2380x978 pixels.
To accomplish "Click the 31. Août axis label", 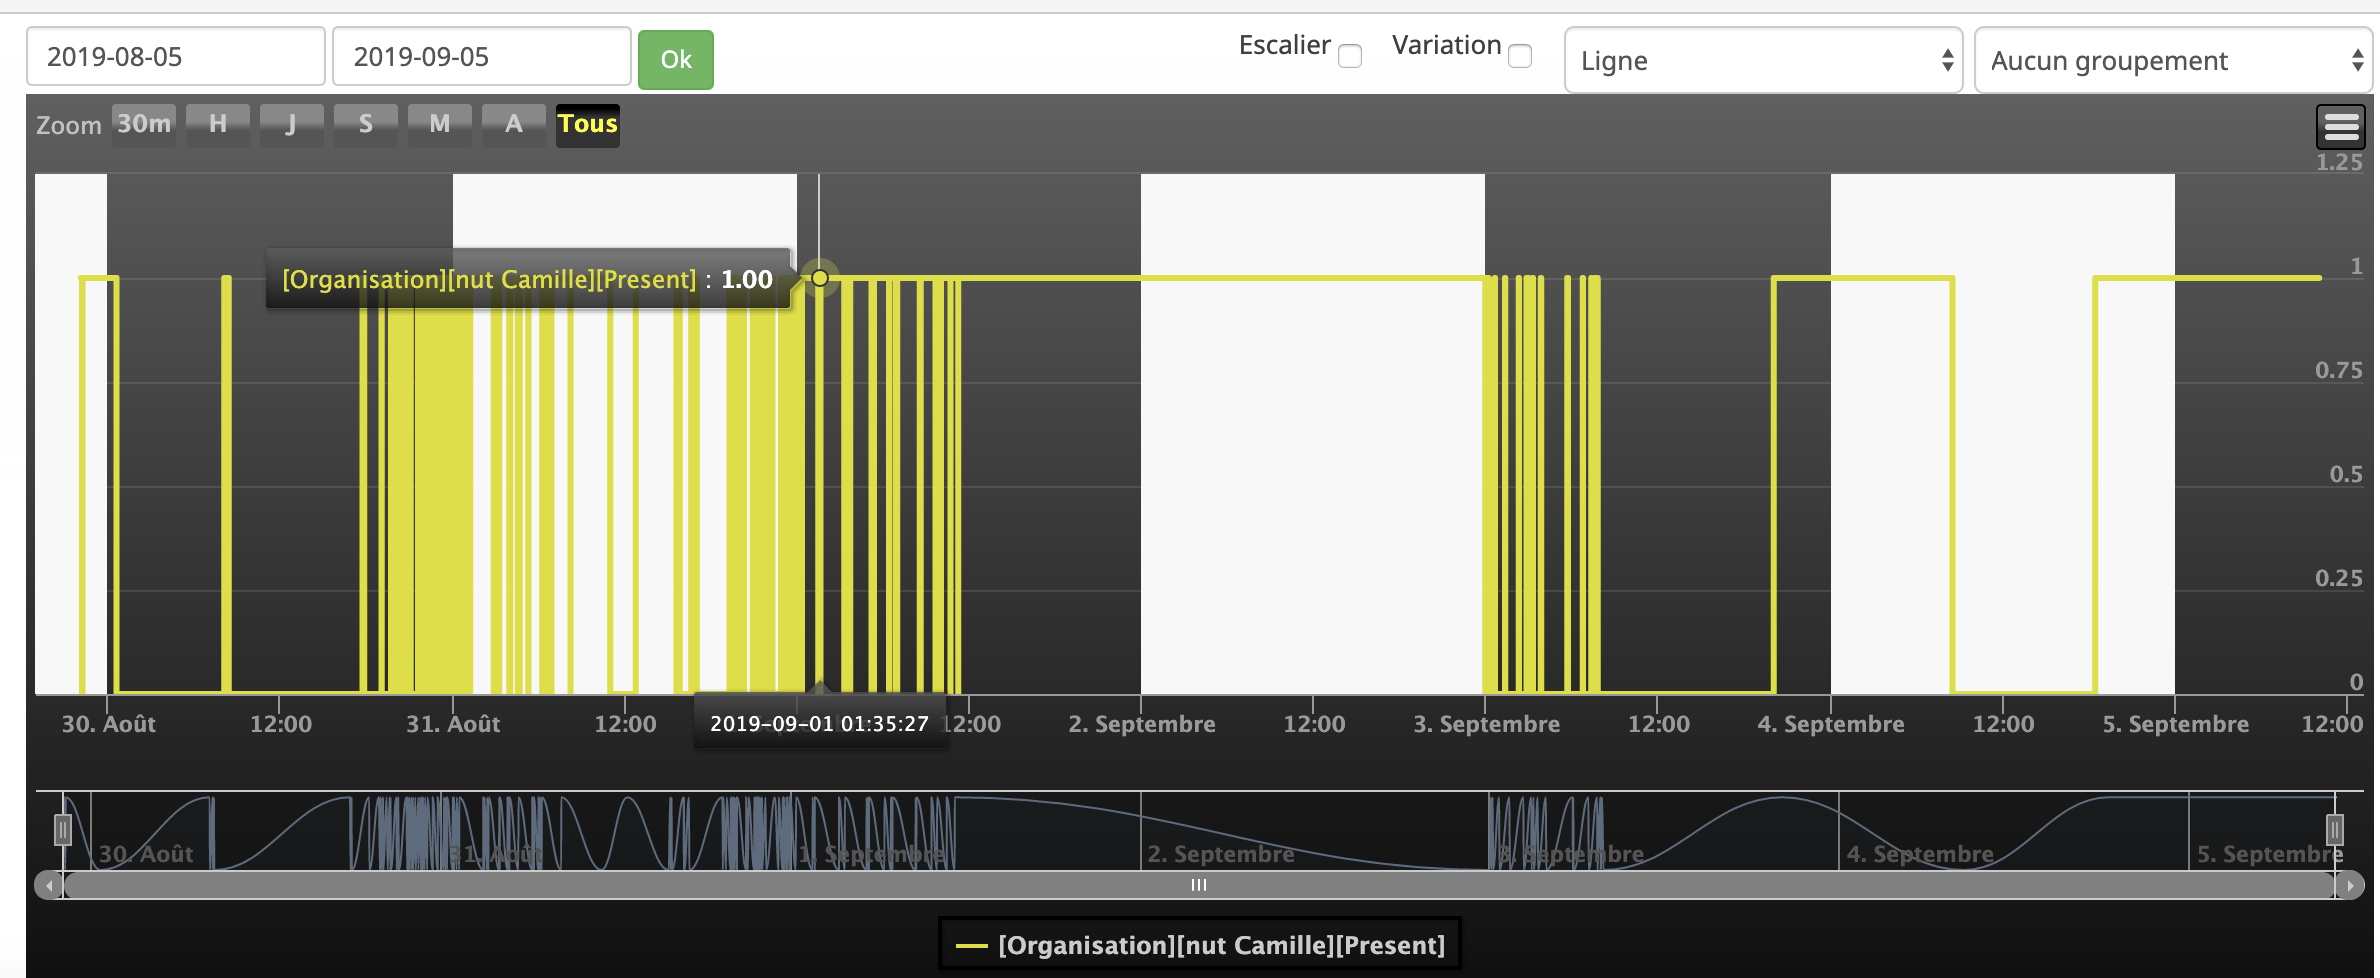I will (x=453, y=724).
